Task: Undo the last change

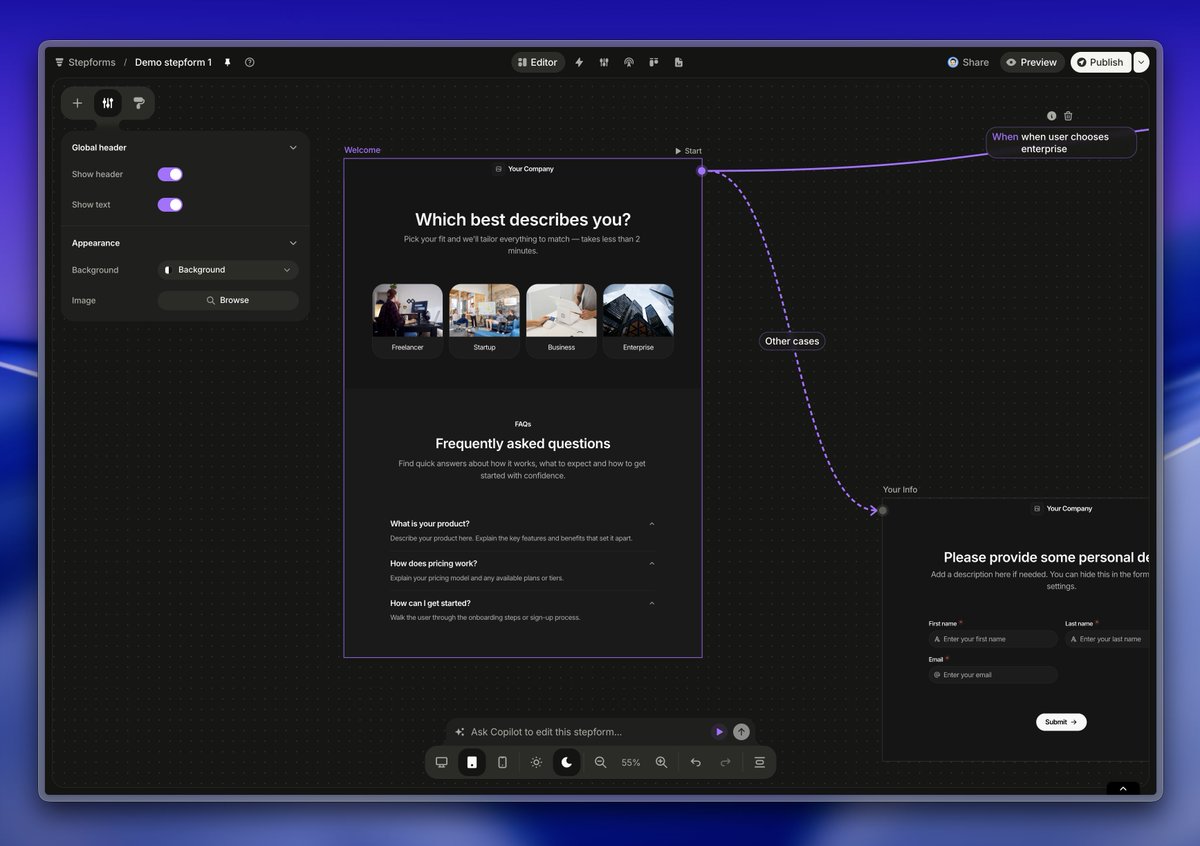Action: click(696, 762)
